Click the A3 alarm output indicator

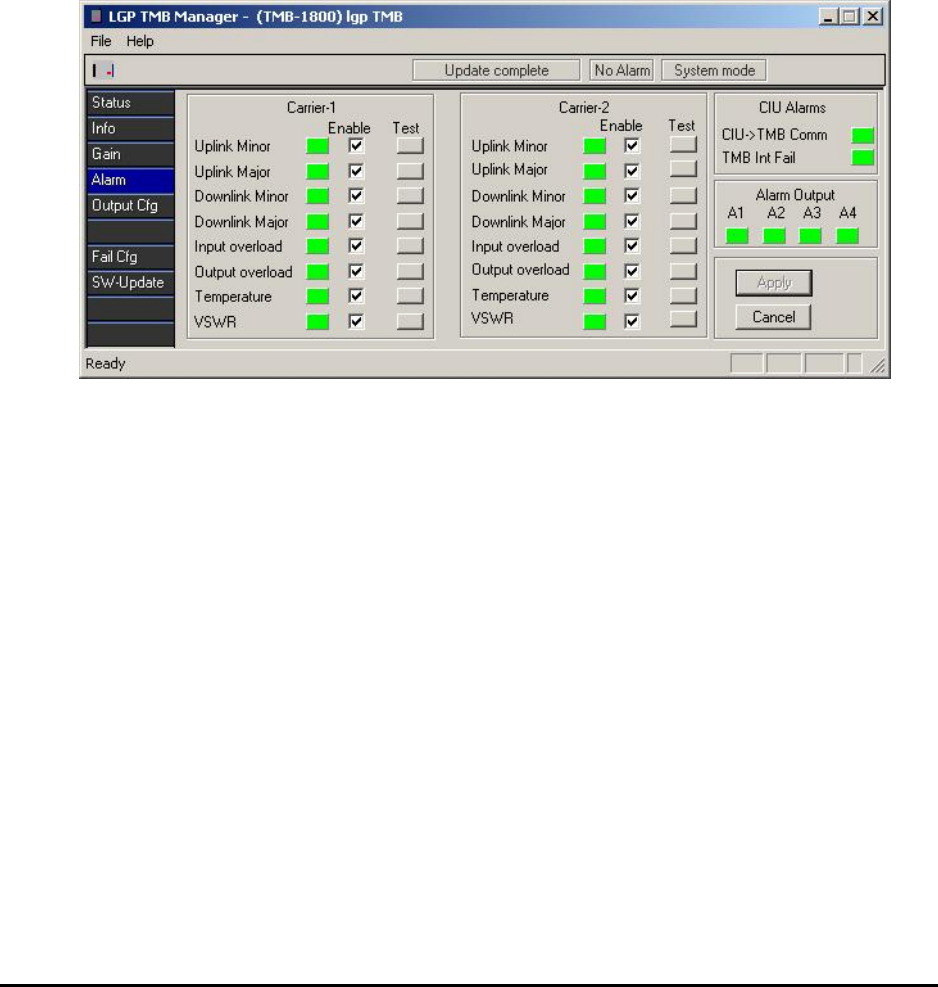810,236
